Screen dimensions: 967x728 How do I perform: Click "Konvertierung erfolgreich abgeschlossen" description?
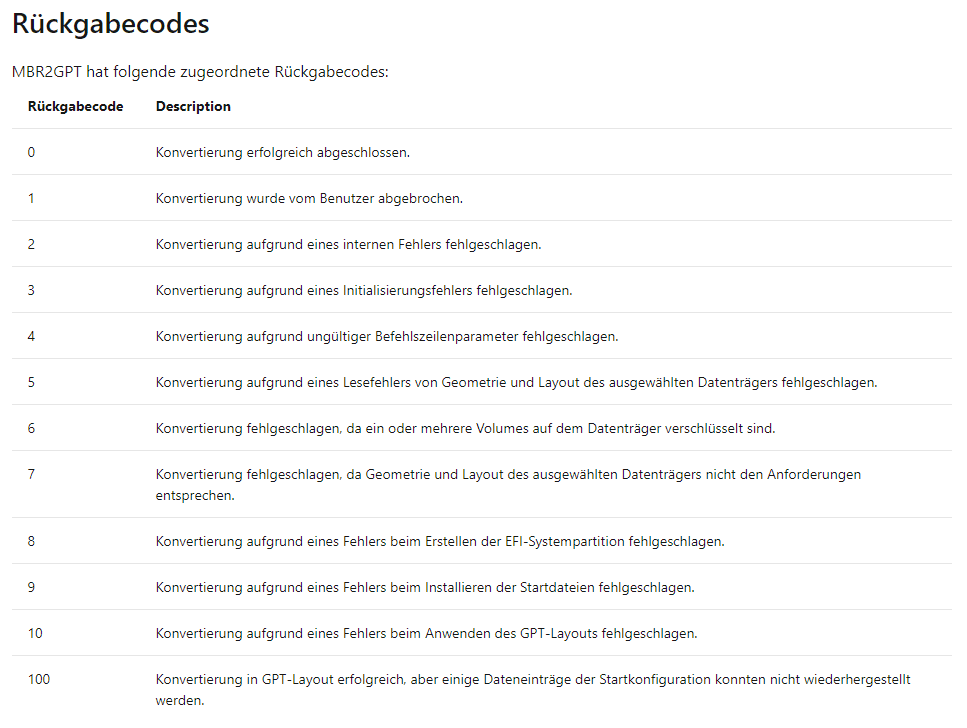[x=283, y=152]
